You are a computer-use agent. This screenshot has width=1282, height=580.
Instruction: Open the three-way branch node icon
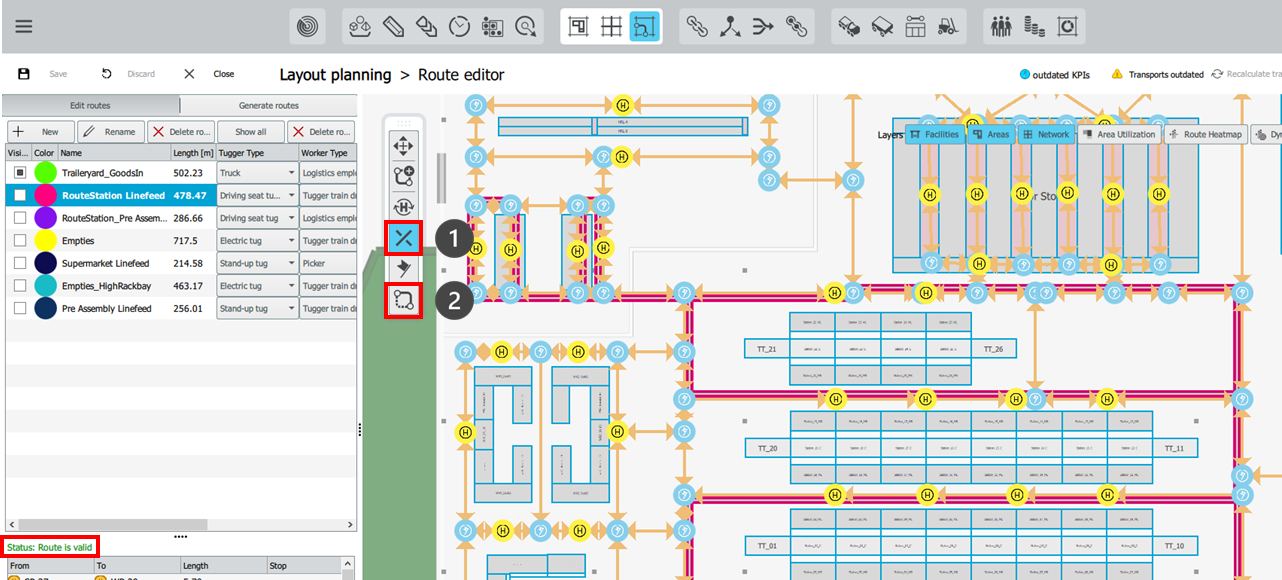pyautogui.click(x=730, y=27)
